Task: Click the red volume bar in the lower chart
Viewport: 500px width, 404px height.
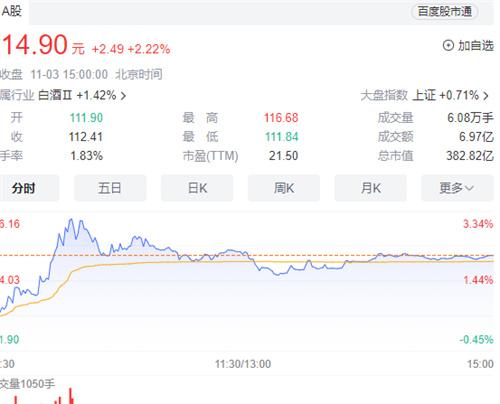Action: click(71, 396)
